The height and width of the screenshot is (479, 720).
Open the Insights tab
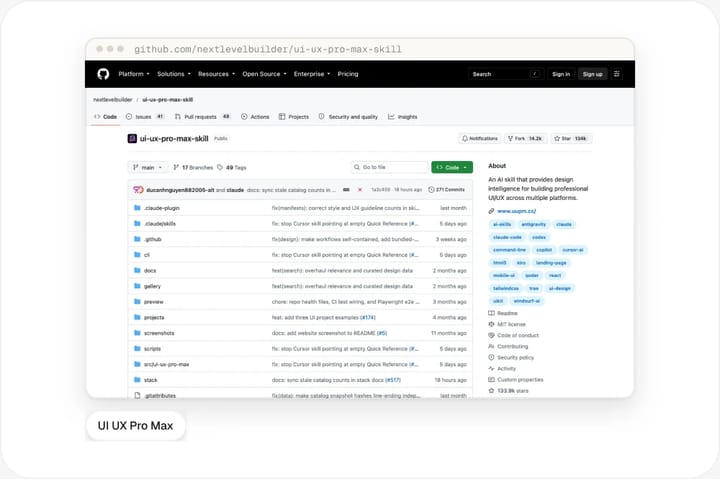tap(403, 117)
